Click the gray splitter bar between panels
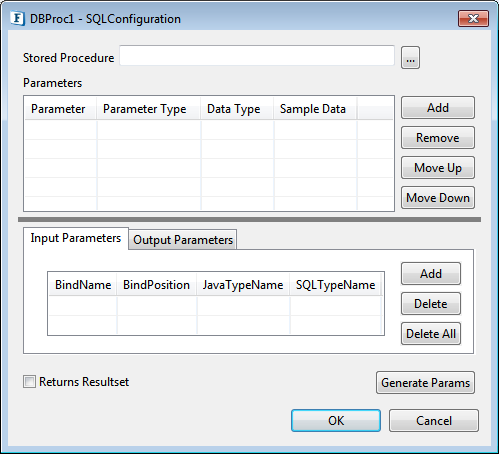Screen dimensions: 499x454 [x=249, y=219]
